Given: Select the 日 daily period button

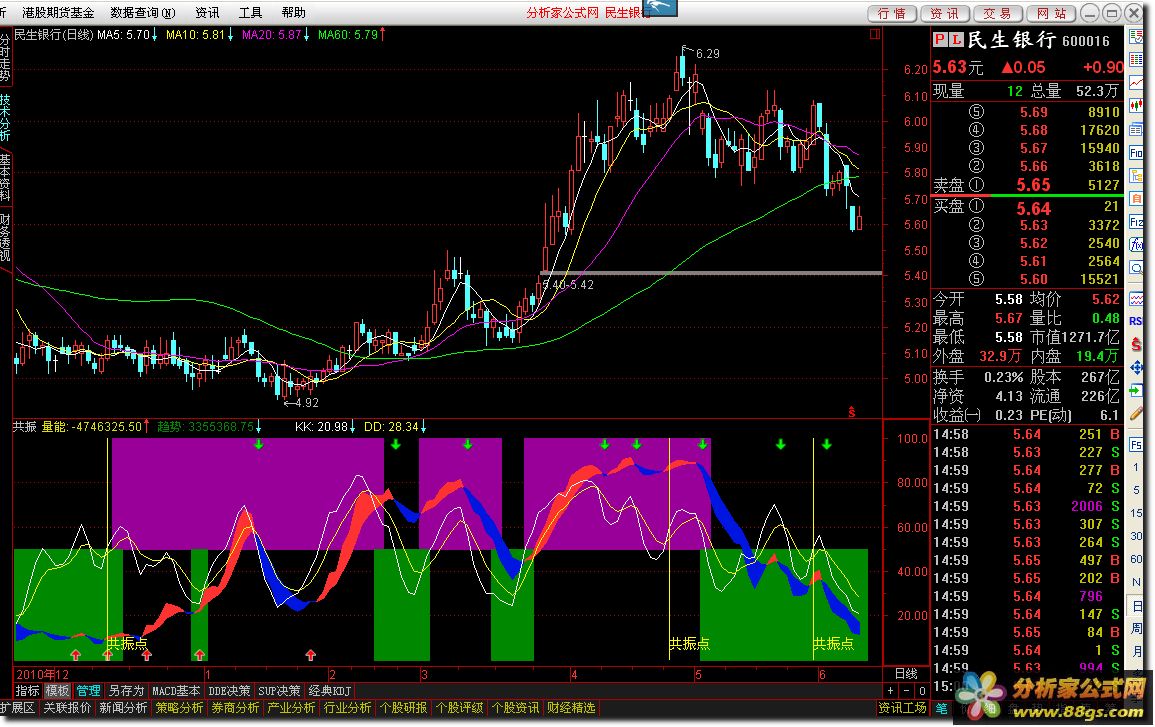Looking at the screenshot, I should coord(1137,607).
